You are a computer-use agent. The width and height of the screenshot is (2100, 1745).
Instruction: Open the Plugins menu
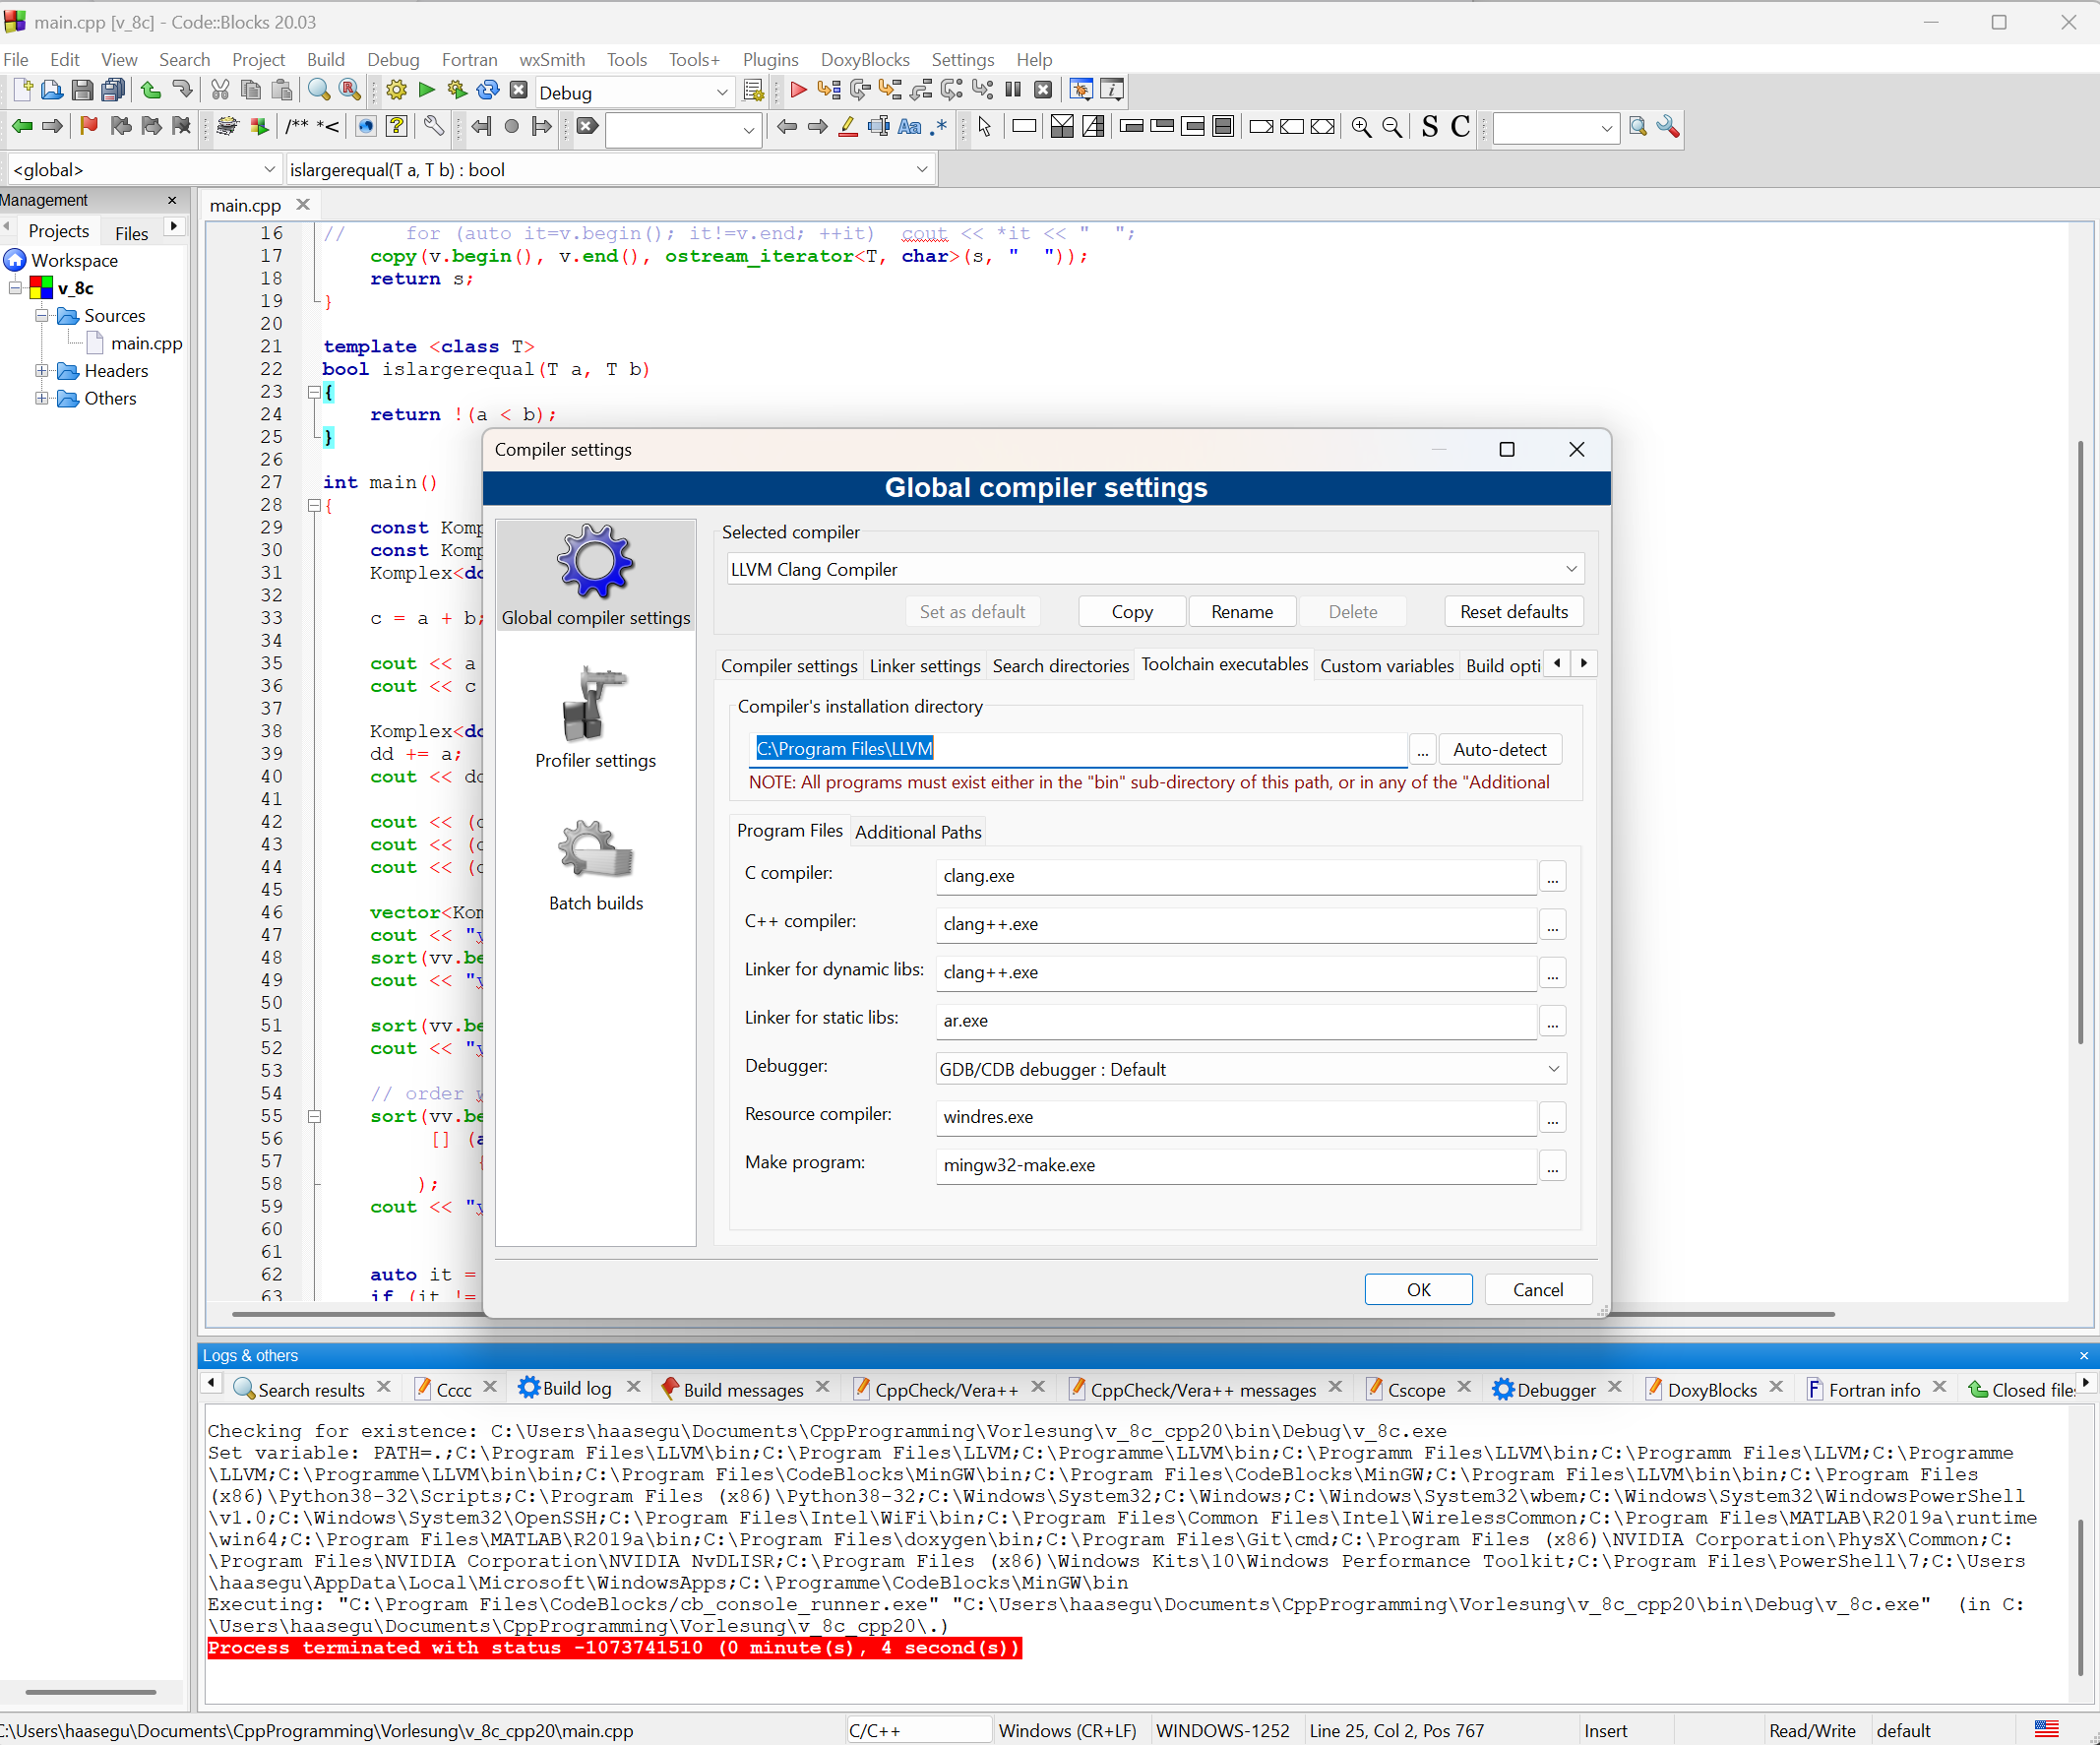770,60
